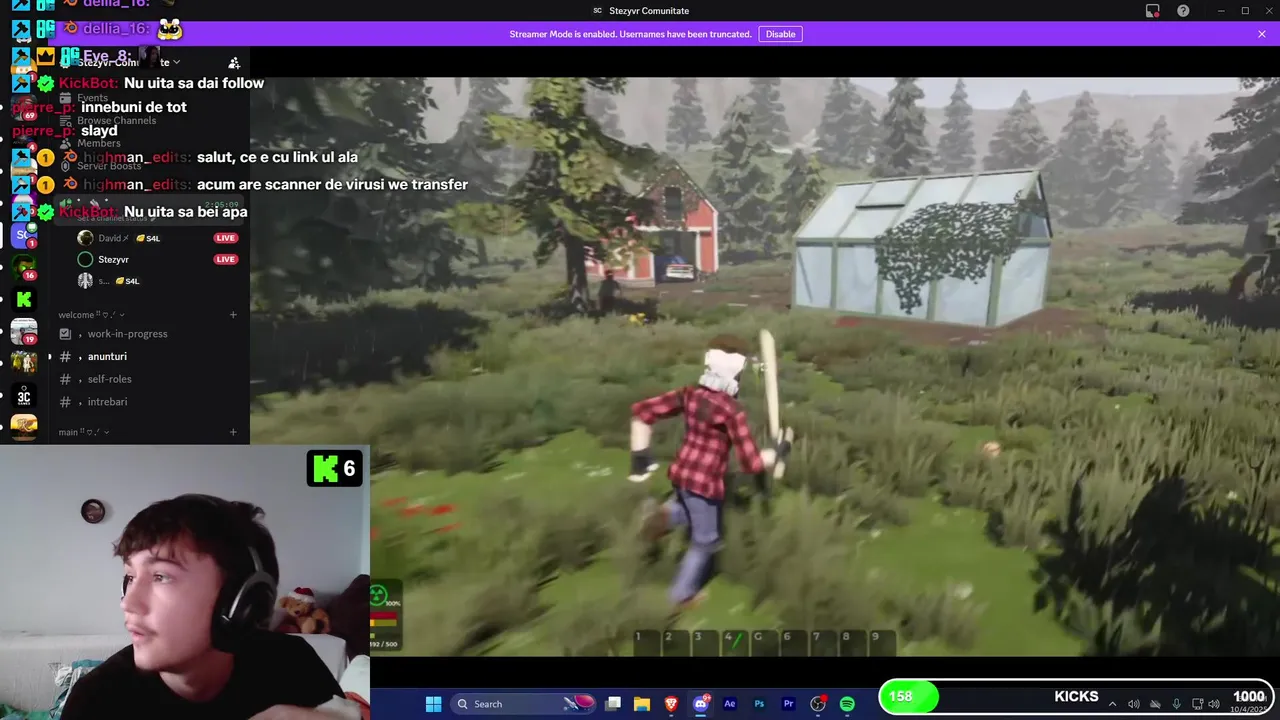This screenshot has height=720, width=1280.
Task: Add a channel to the welcome category
Action: pyautogui.click(x=233, y=315)
